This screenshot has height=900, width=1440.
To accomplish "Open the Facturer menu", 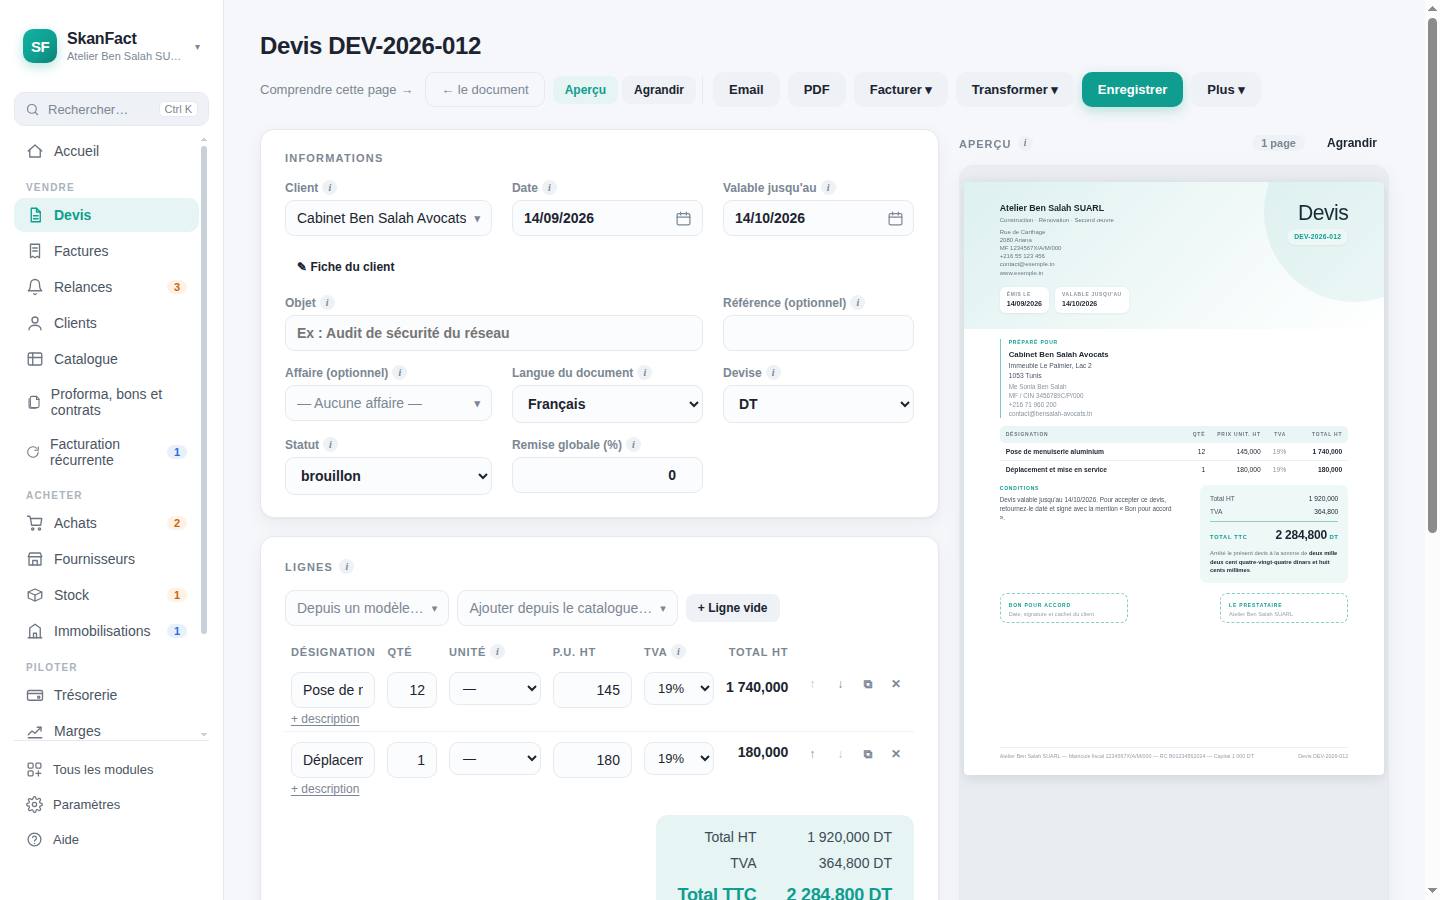I will coord(901,90).
